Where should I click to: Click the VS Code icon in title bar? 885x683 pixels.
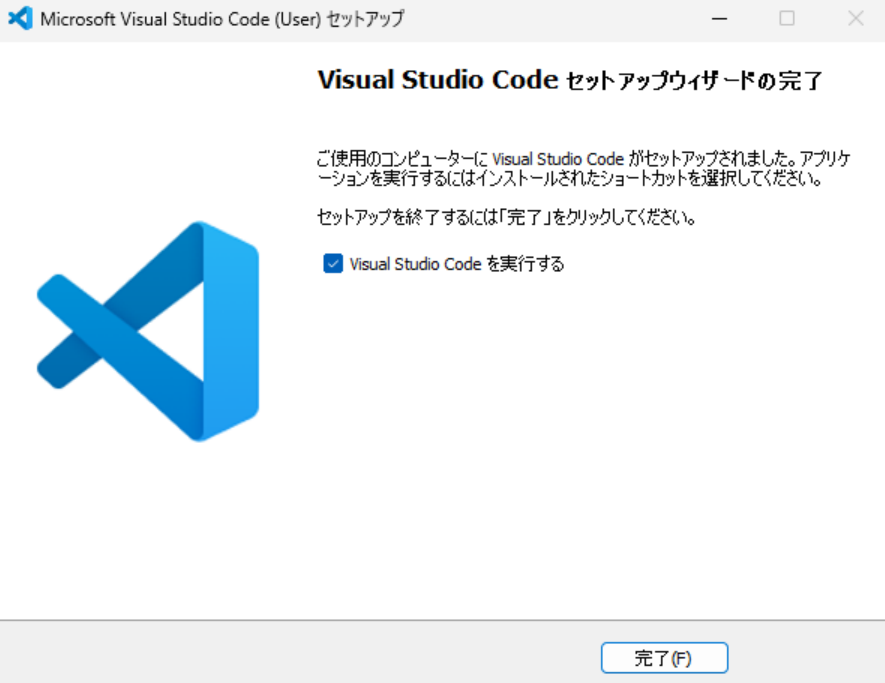20,19
